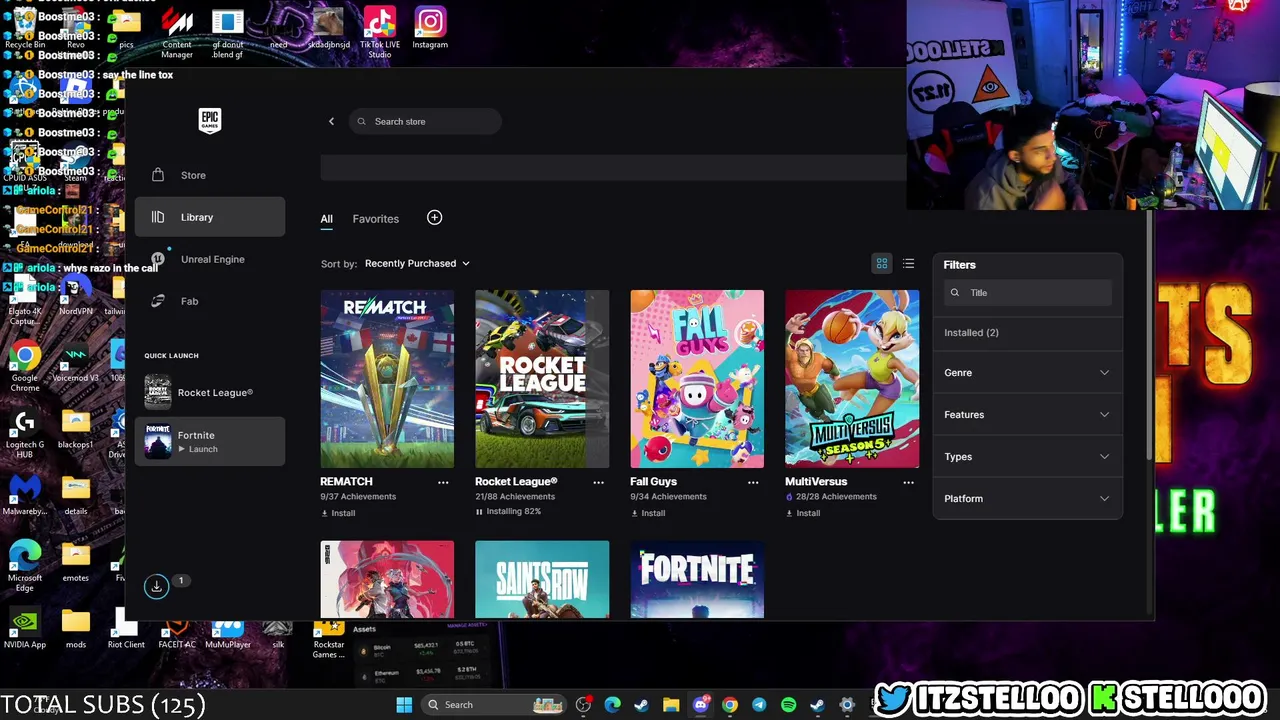
Task: Open the Content Manager desktop shortcut
Action: coord(177,32)
